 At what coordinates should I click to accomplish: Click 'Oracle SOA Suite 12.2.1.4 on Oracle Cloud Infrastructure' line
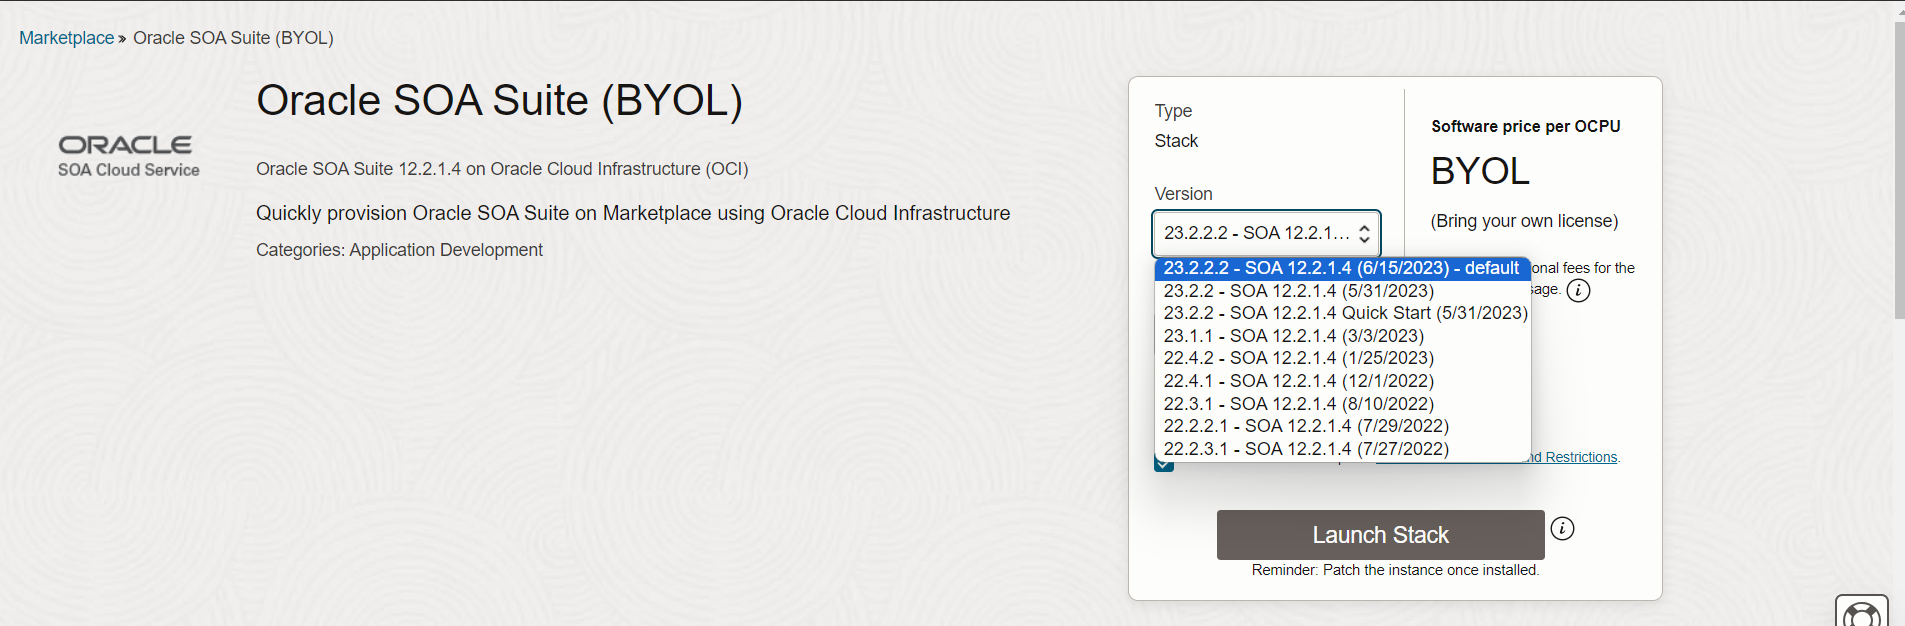pyautogui.click(x=502, y=169)
